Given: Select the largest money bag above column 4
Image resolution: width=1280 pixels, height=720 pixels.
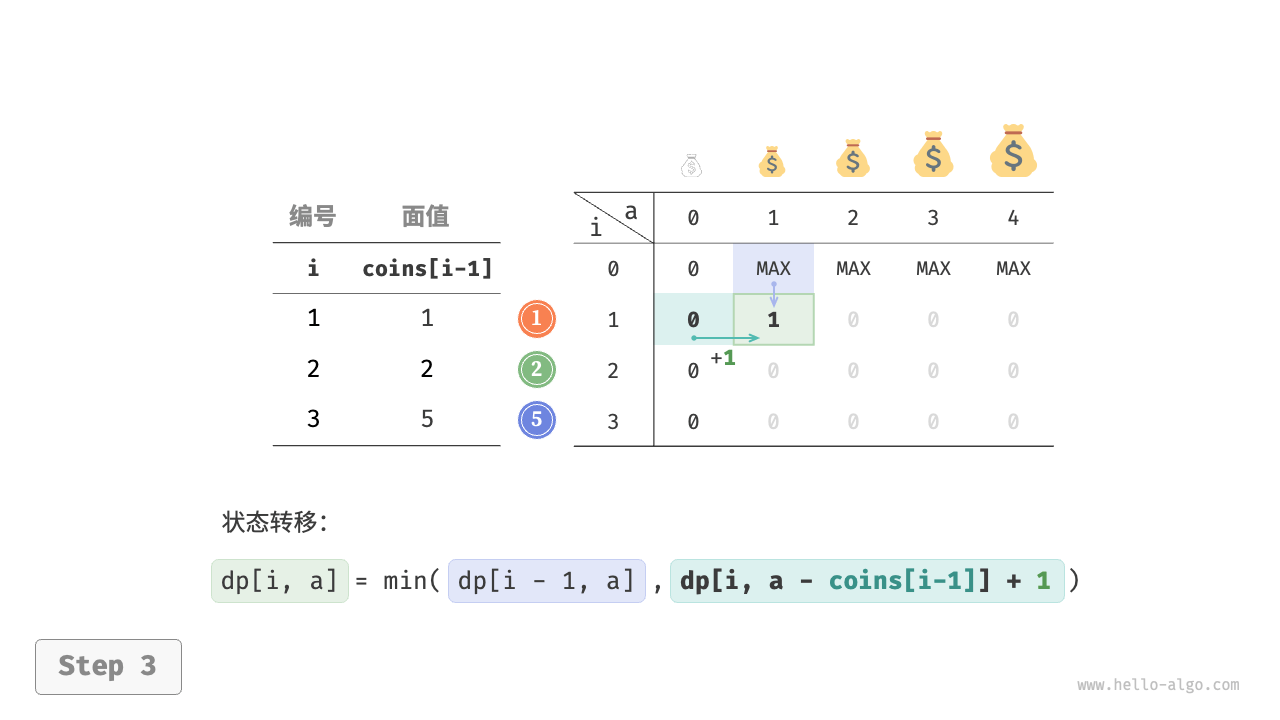Looking at the screenshot, I should coord(1013,150).
